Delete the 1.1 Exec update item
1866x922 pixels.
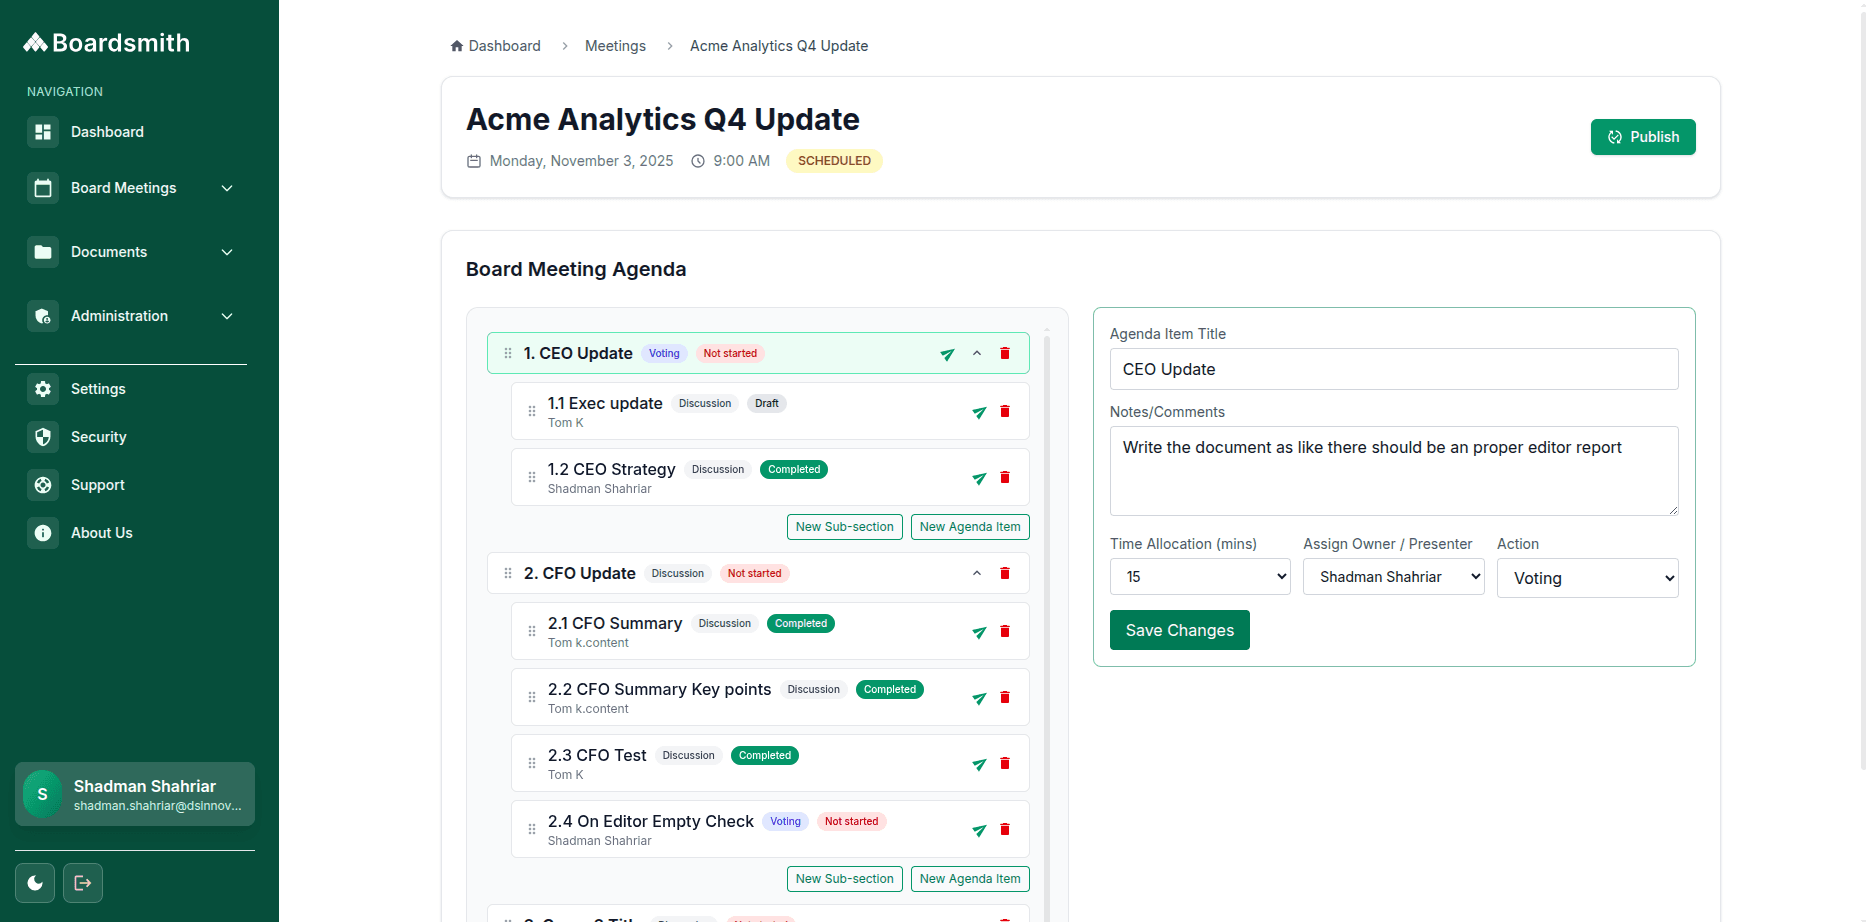[1005, 411]
